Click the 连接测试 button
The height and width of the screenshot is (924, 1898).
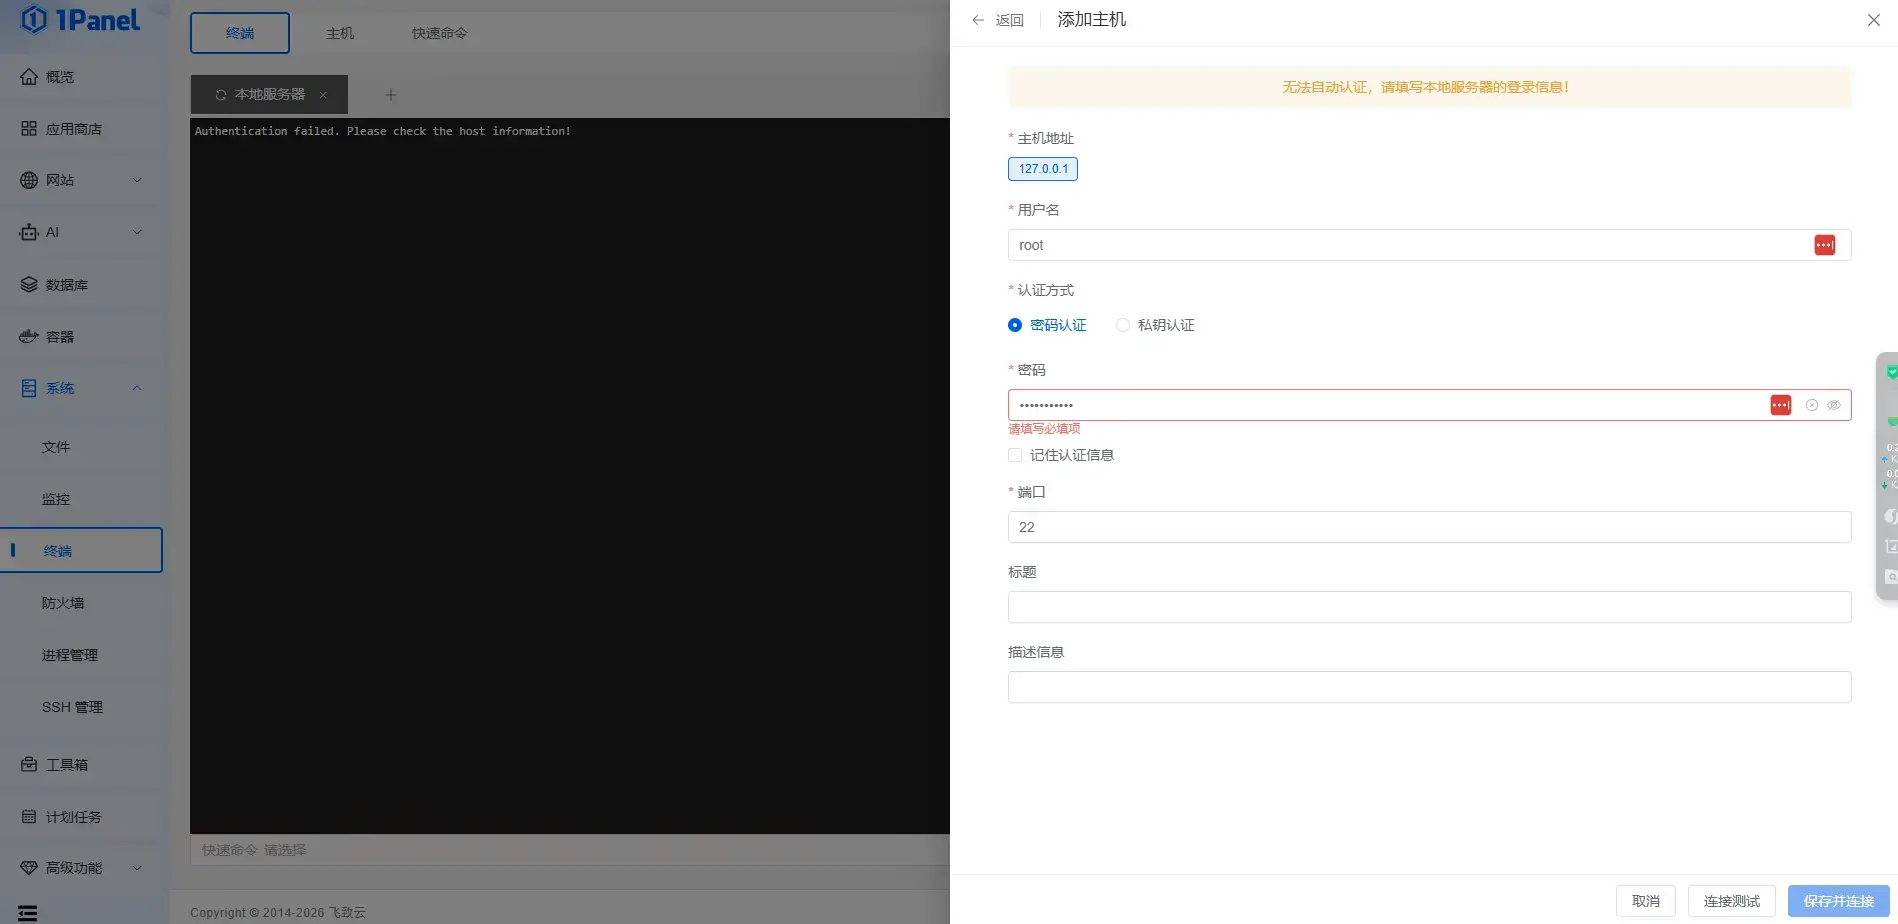pos(1731,901)
